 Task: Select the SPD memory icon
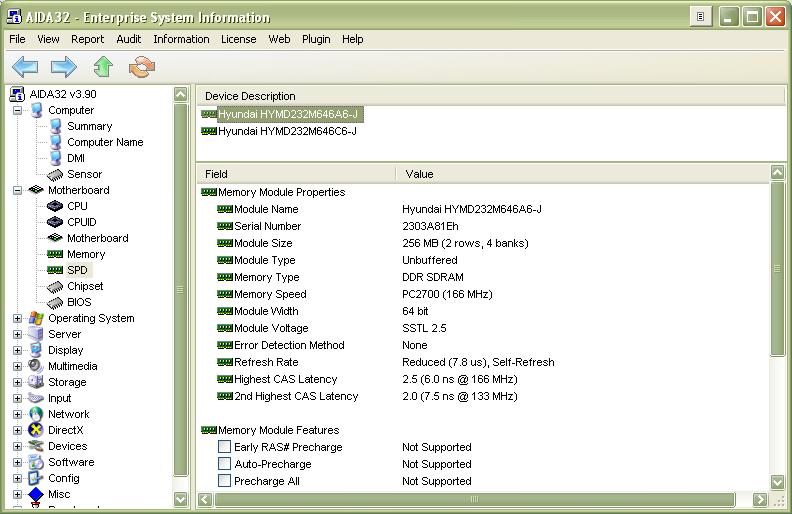click(55, 270)
